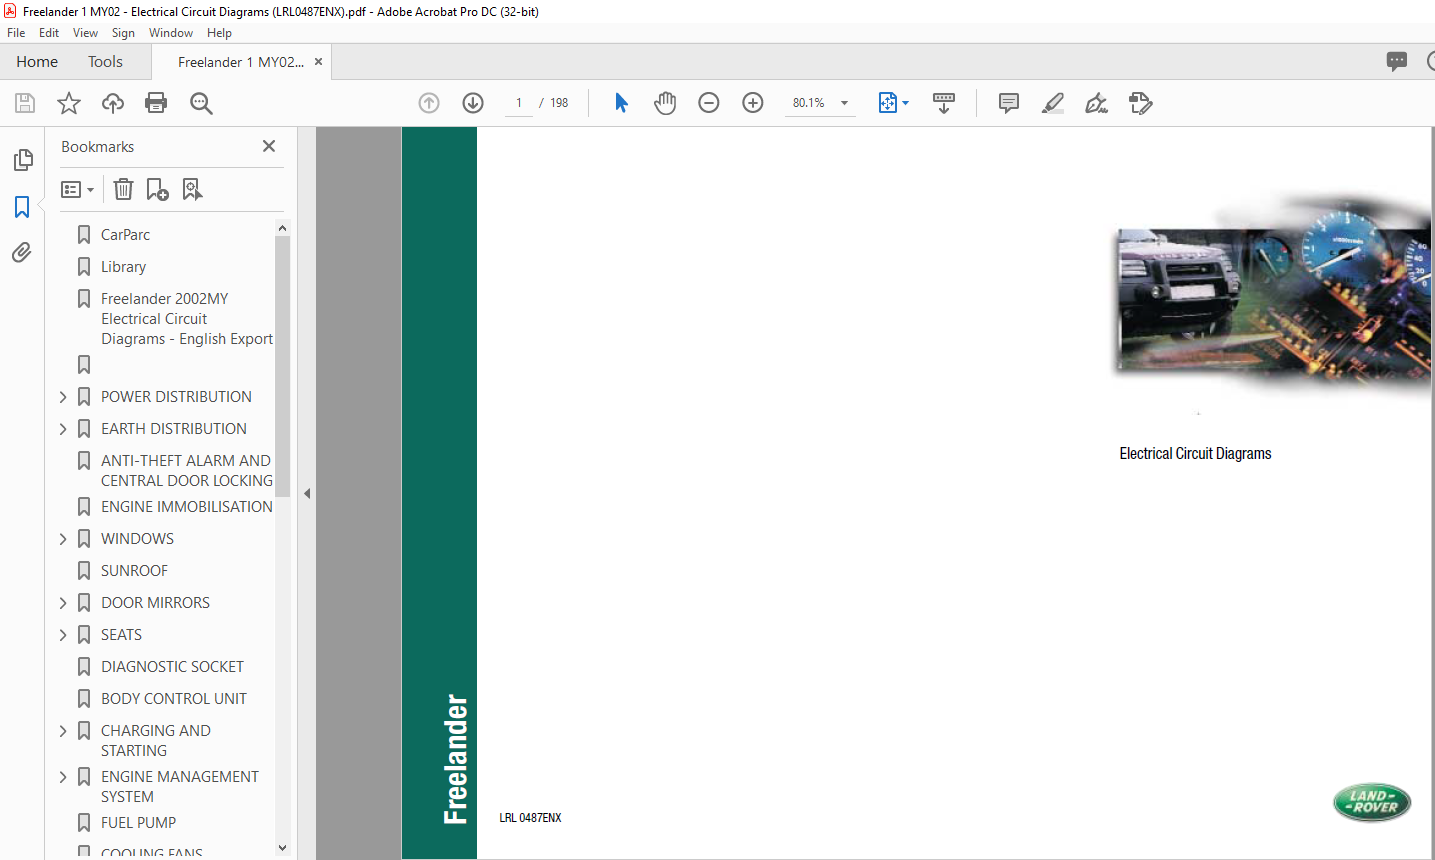This screenshot has height=860, width=1435.
Task: Select the blank untitled bookmark
Action: click(84, 365)
